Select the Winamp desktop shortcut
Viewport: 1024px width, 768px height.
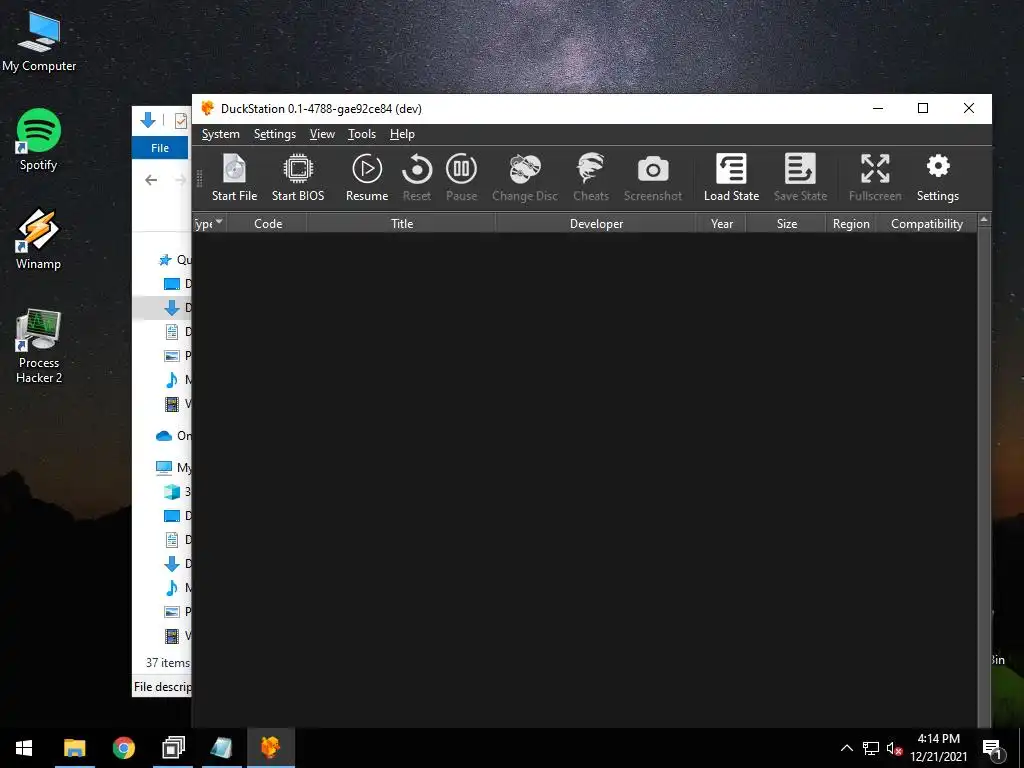pos(39,239)
